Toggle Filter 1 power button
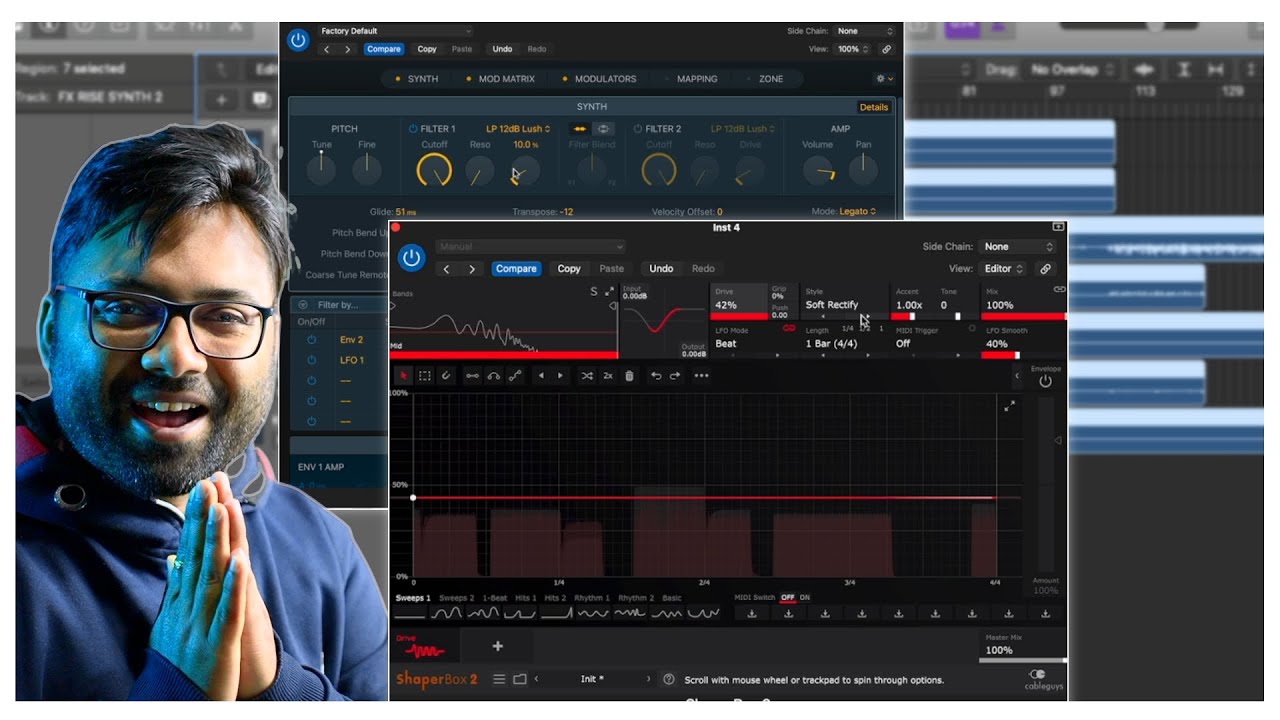This screenshot has height=720, width=1280. tap(413, 128)
